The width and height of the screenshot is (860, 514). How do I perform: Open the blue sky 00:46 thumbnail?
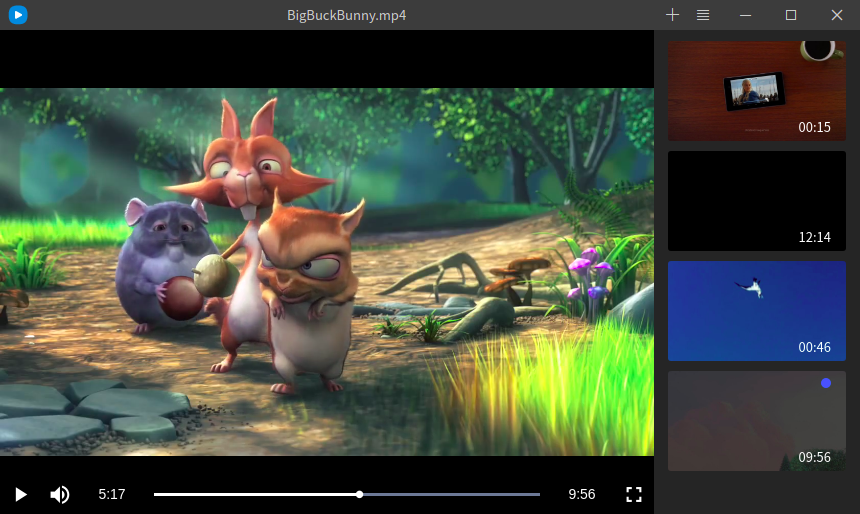[x=756, y=311]
